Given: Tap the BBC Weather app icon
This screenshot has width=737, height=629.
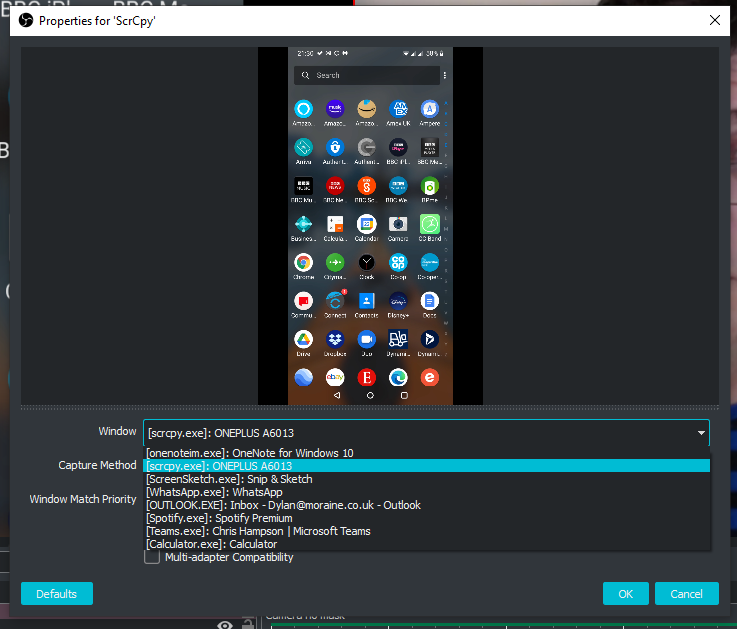Looking at the screenshot, I should [398, 186].
